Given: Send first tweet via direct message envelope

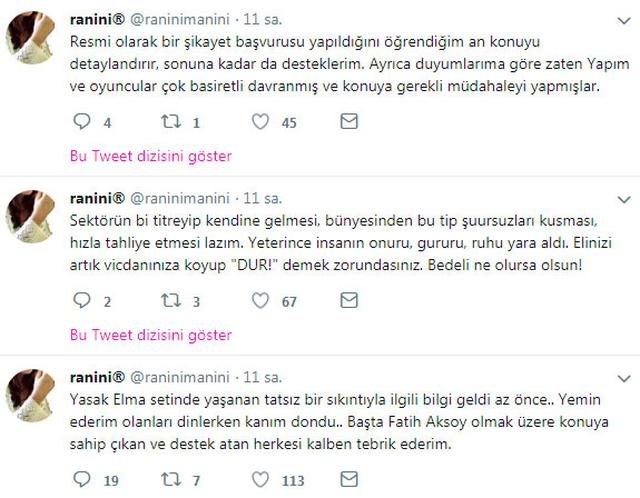Looking at the screenshot, I should tap(348, 122).
